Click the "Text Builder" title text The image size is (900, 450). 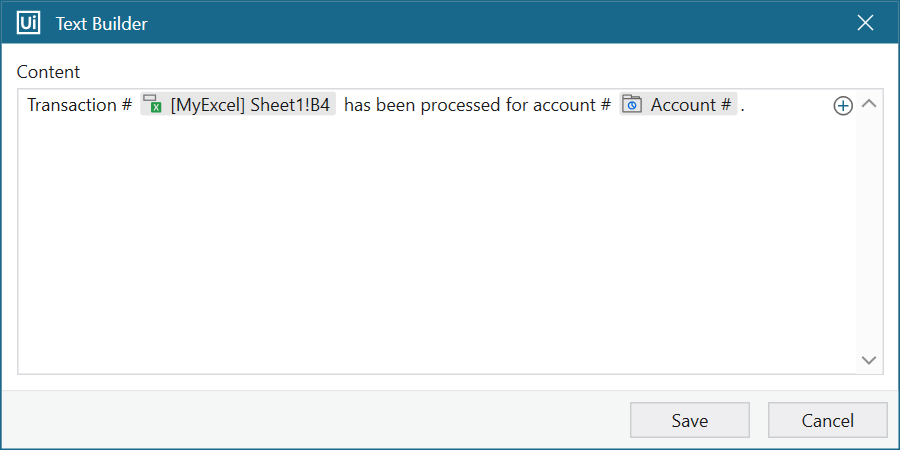pyautogui.click(x=101, y=23)
